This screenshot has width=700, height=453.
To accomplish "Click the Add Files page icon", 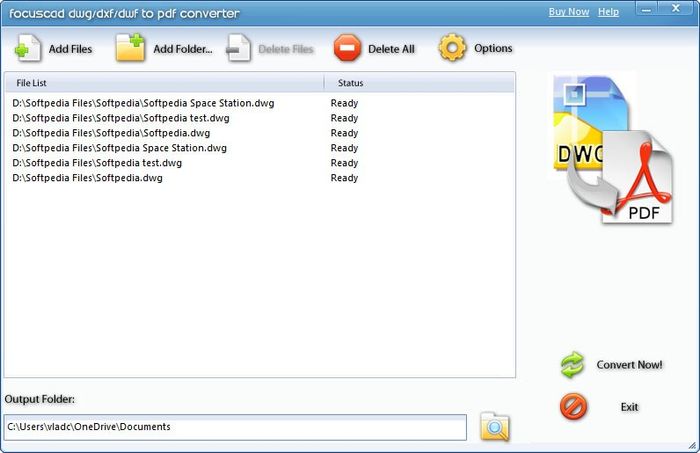I will (28, 48).
